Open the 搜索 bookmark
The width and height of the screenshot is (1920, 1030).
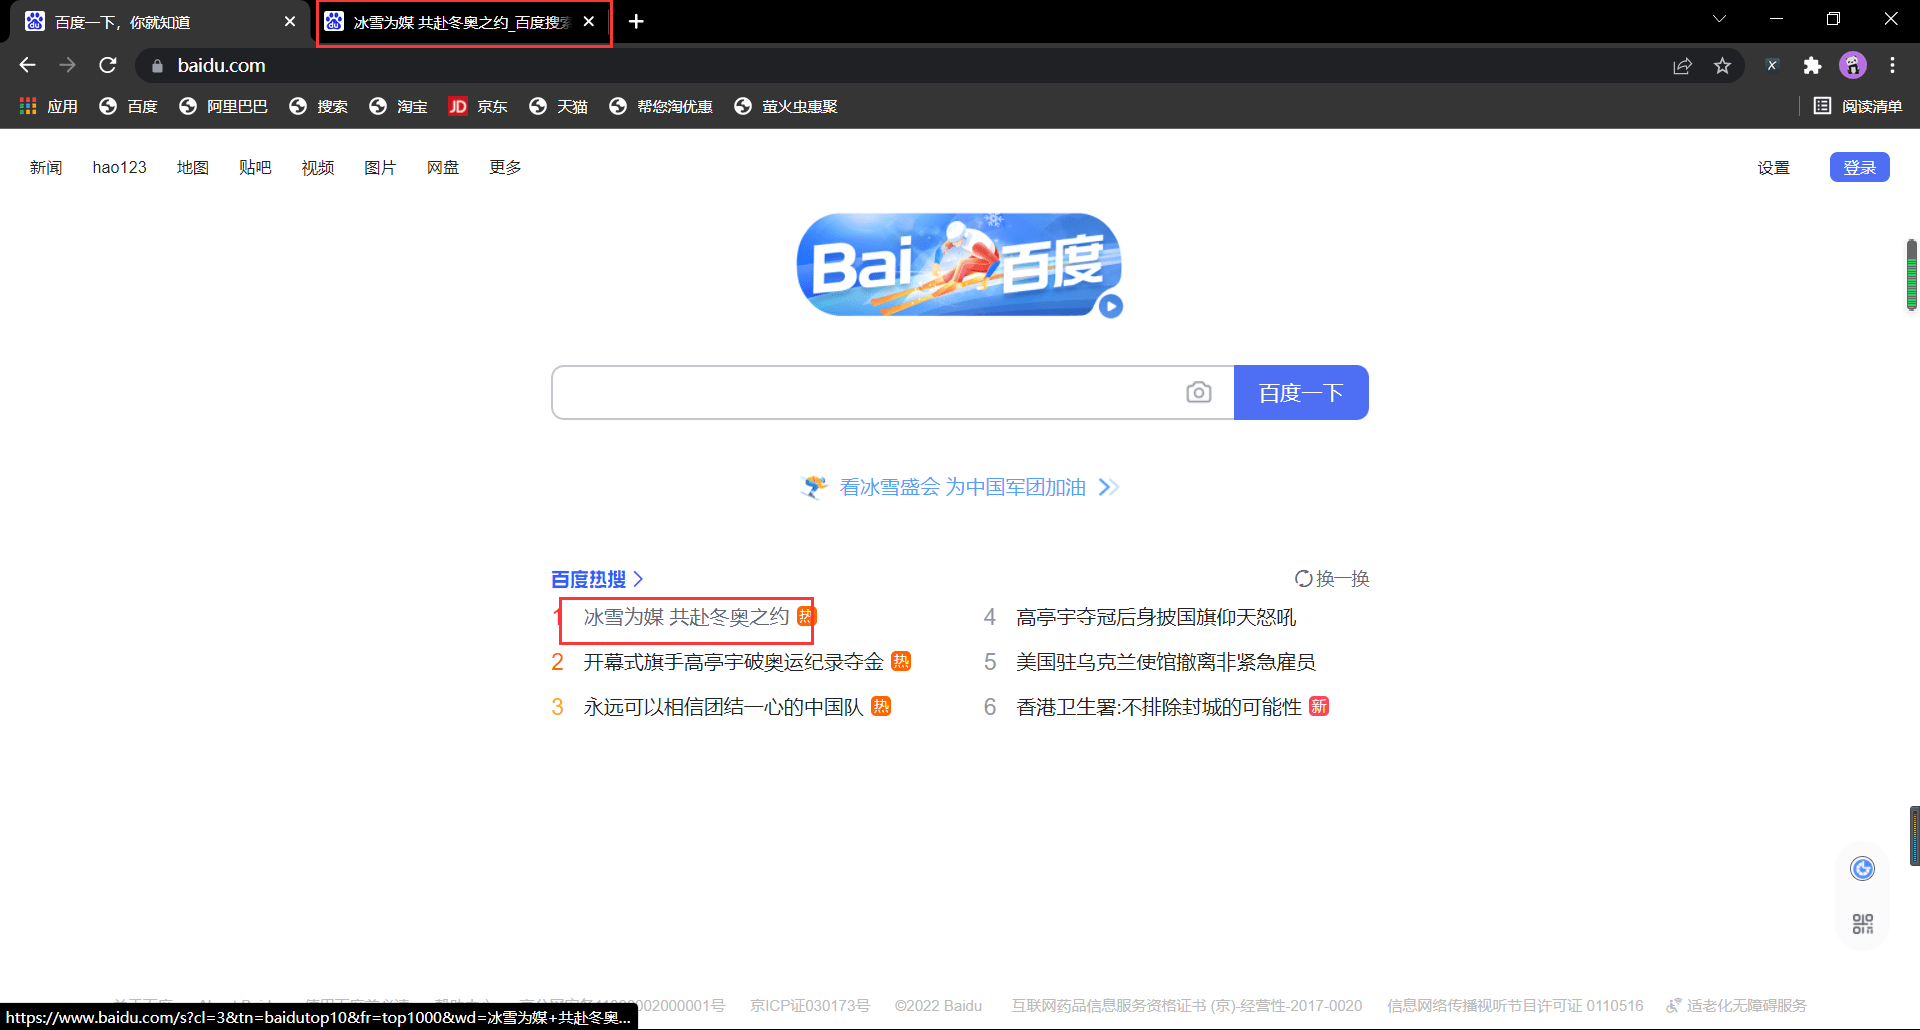[318, 106]
